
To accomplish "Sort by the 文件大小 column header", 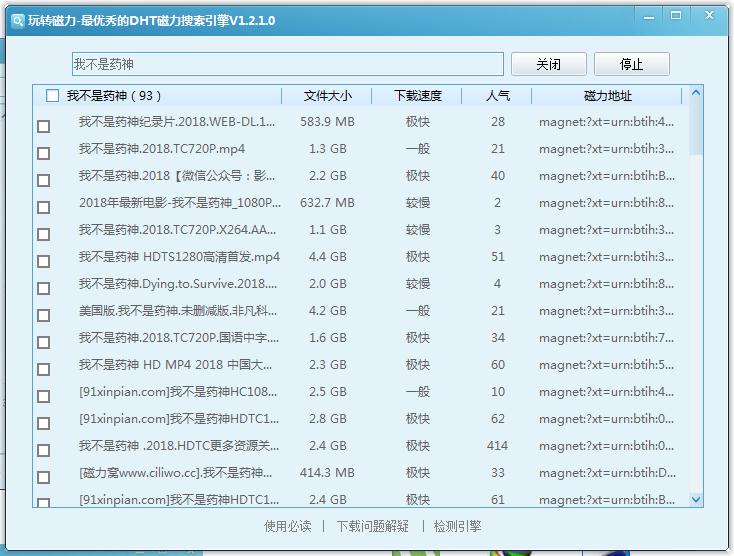I will point(327,96).
